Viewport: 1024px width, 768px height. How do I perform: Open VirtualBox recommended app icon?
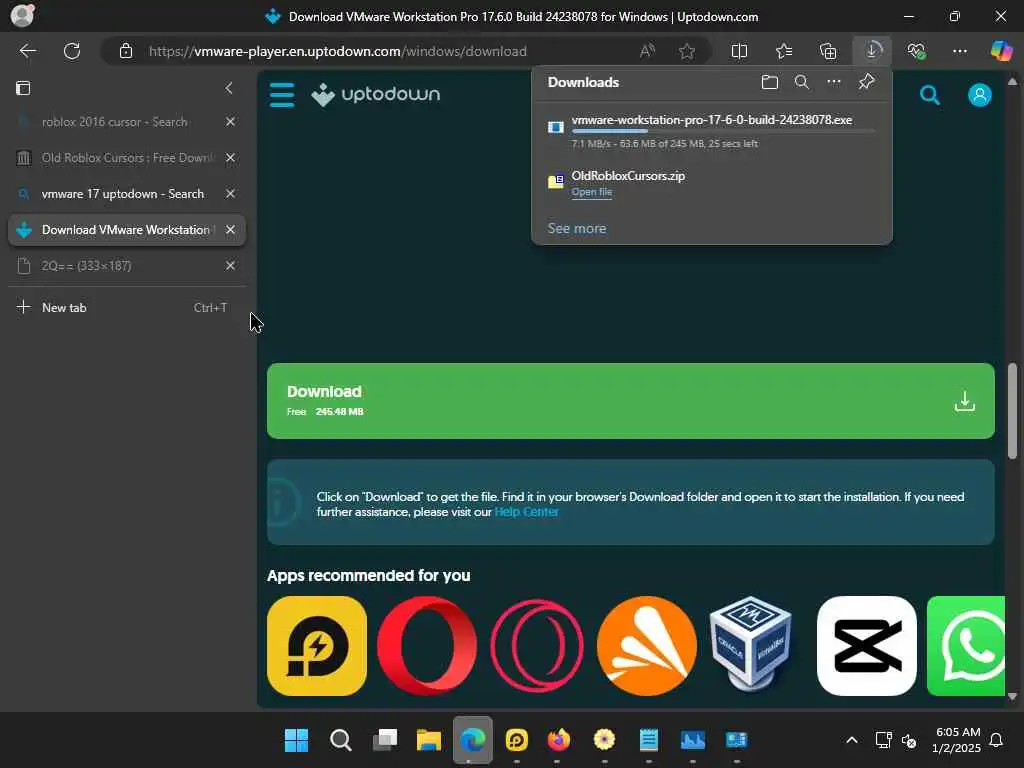coord(751,643)
